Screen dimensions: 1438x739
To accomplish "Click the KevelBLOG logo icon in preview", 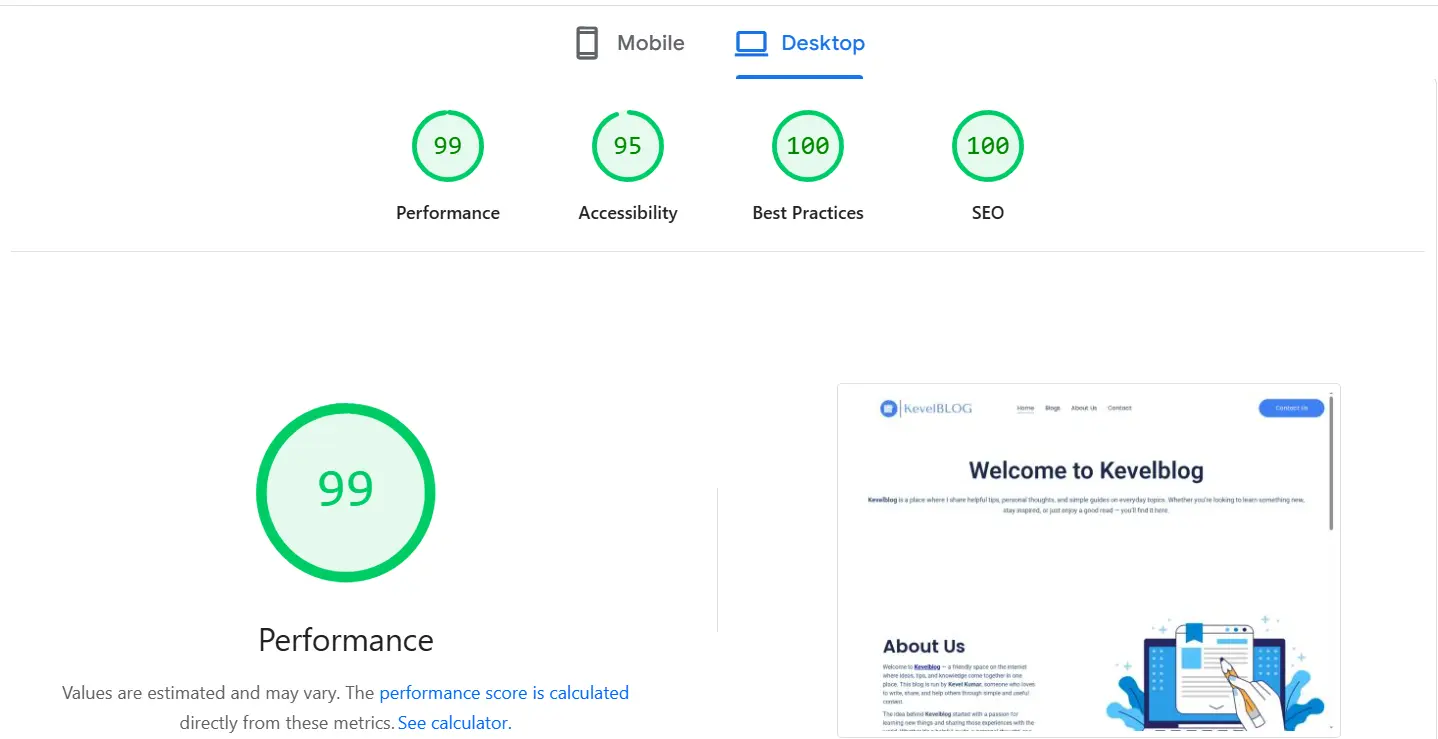I will (888, 408).
